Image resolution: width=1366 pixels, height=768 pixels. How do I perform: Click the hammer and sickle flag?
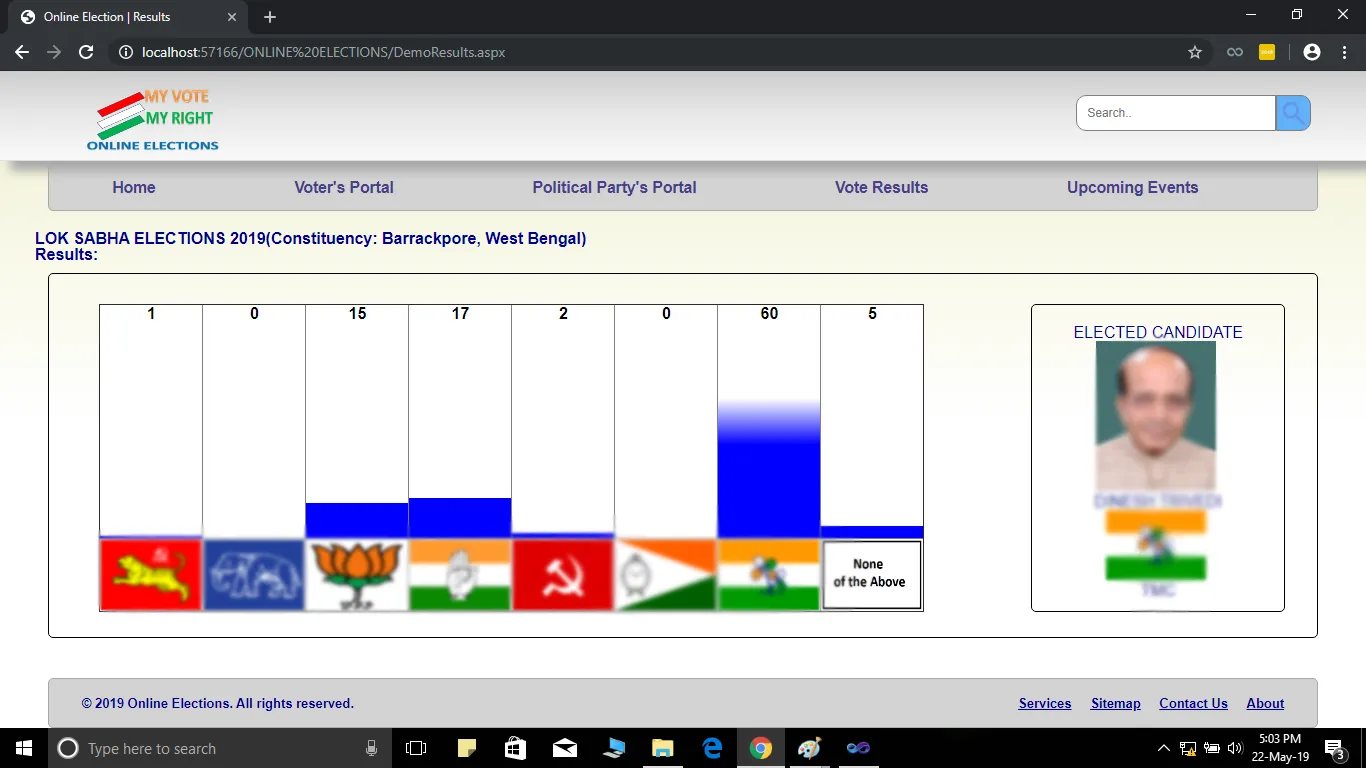click(x=563, y=575)
